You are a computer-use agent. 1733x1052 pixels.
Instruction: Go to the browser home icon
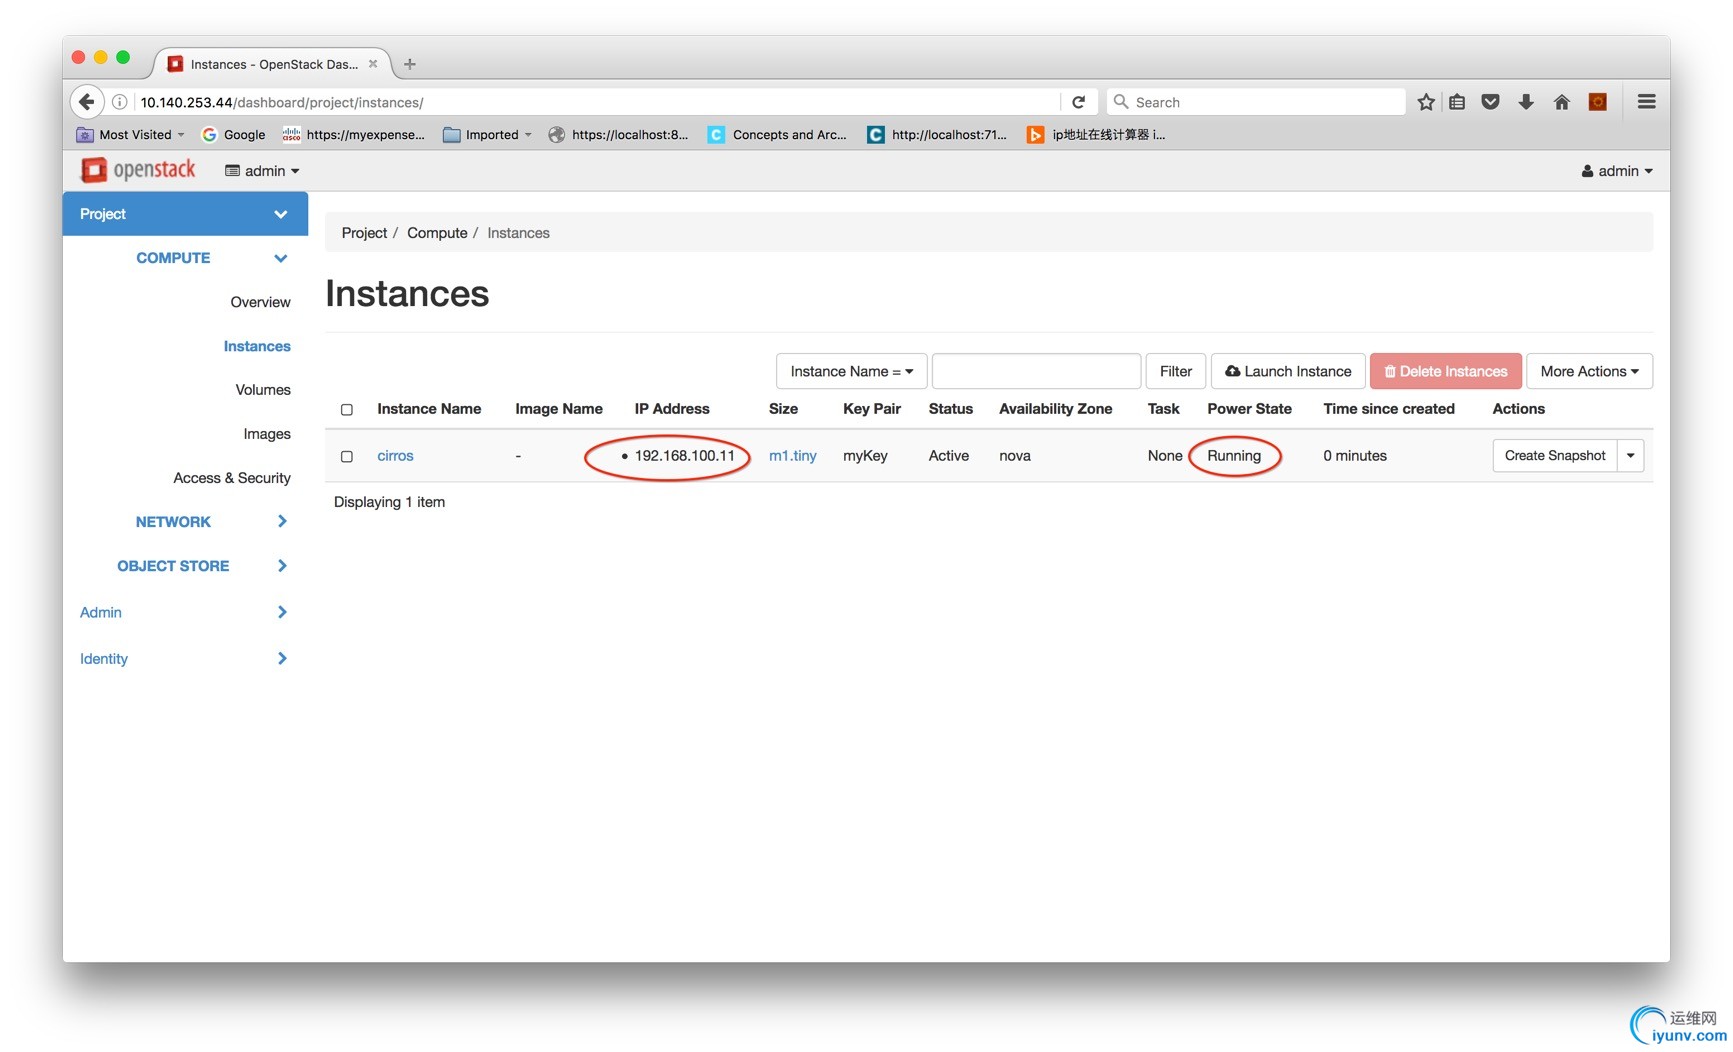tap(1562, 102)
